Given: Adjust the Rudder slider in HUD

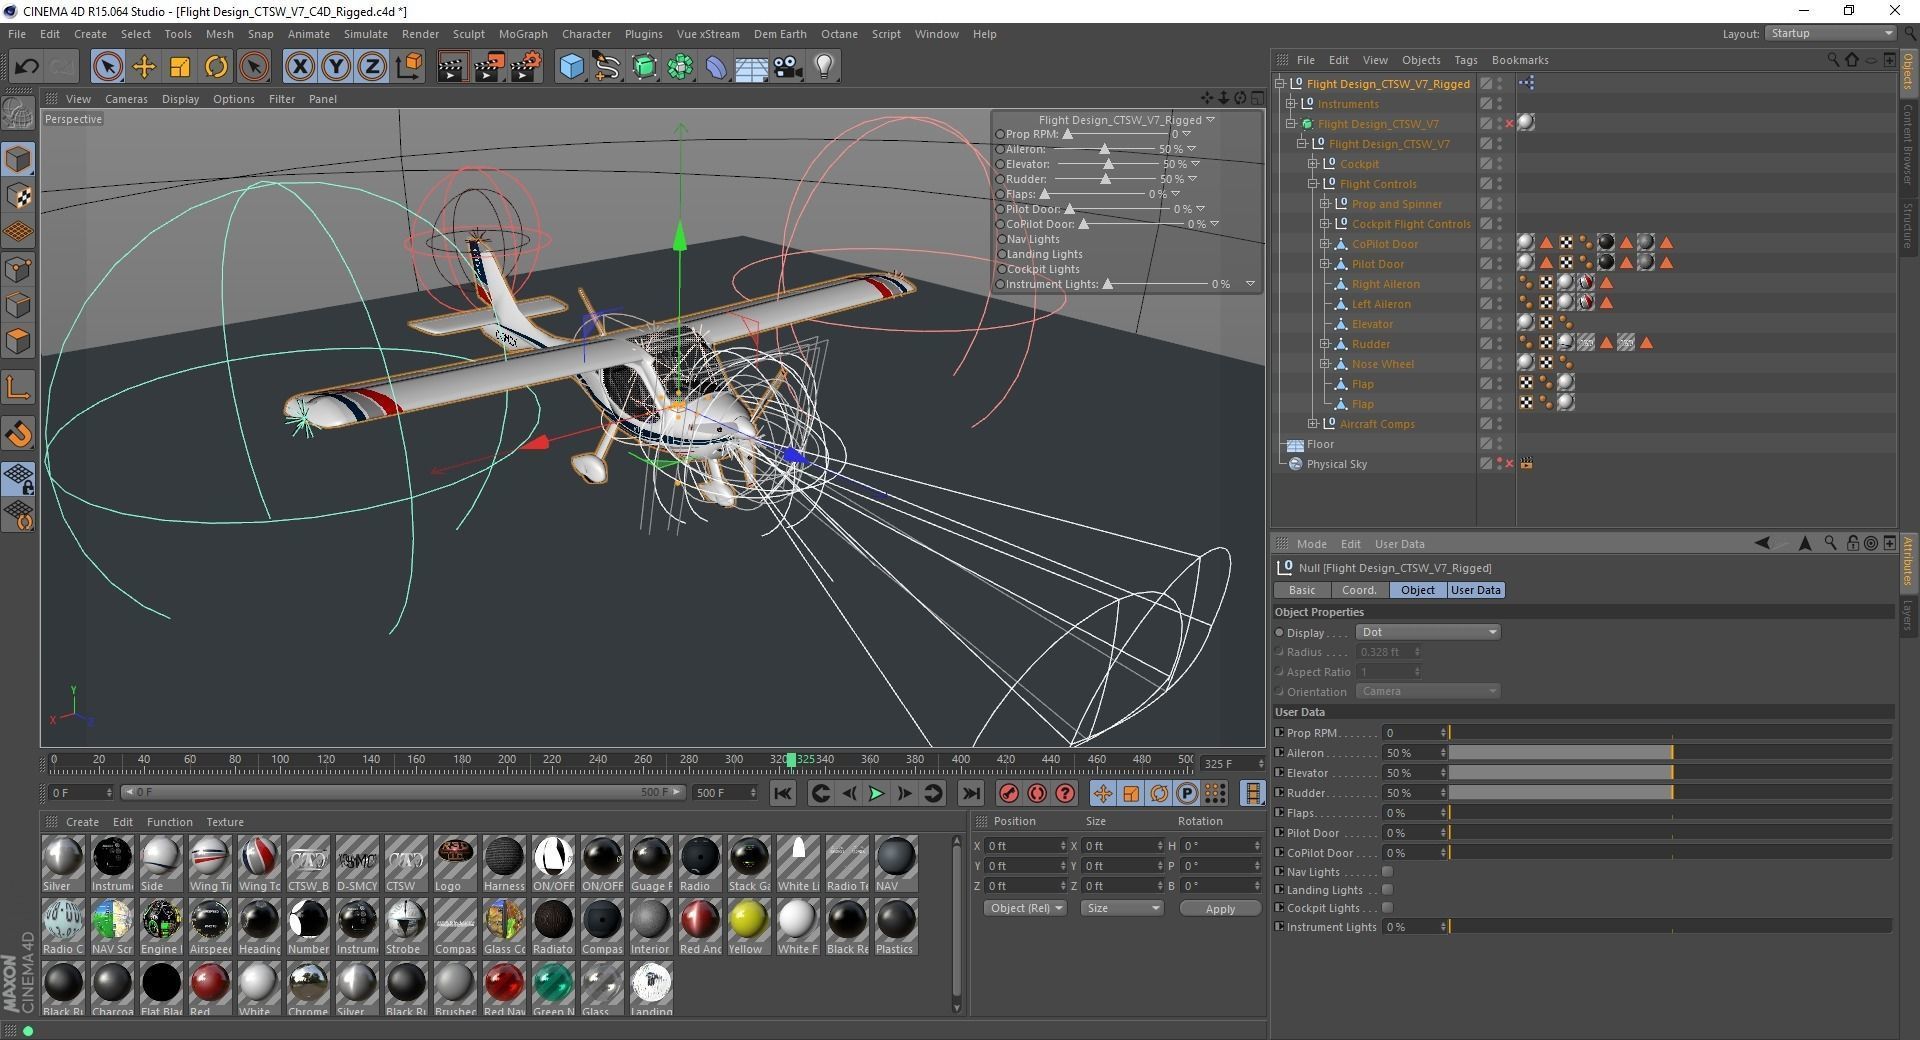Looking at the screenshot, I should 1105,179.
